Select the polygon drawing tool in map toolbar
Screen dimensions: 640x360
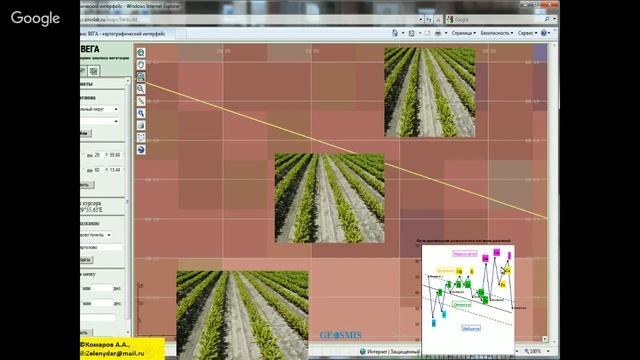141,138
